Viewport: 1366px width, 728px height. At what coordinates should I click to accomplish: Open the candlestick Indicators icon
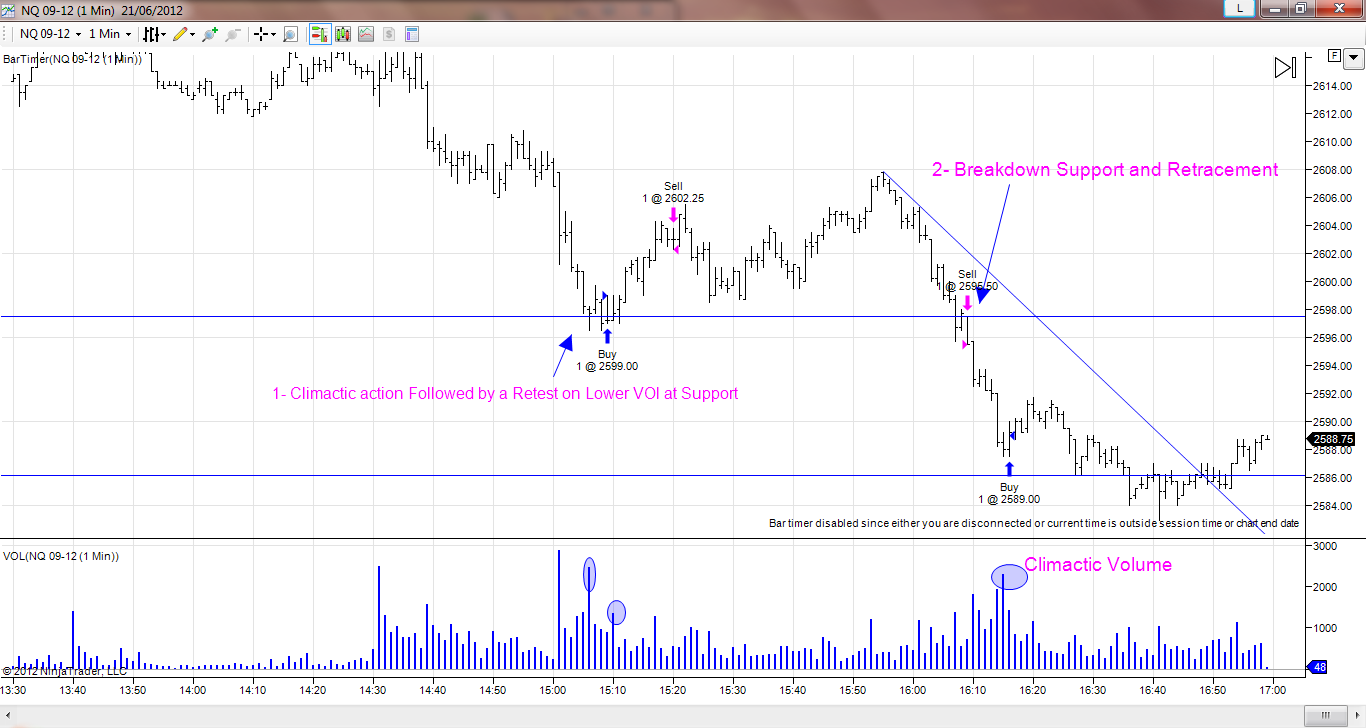click(x=343, y=34)
